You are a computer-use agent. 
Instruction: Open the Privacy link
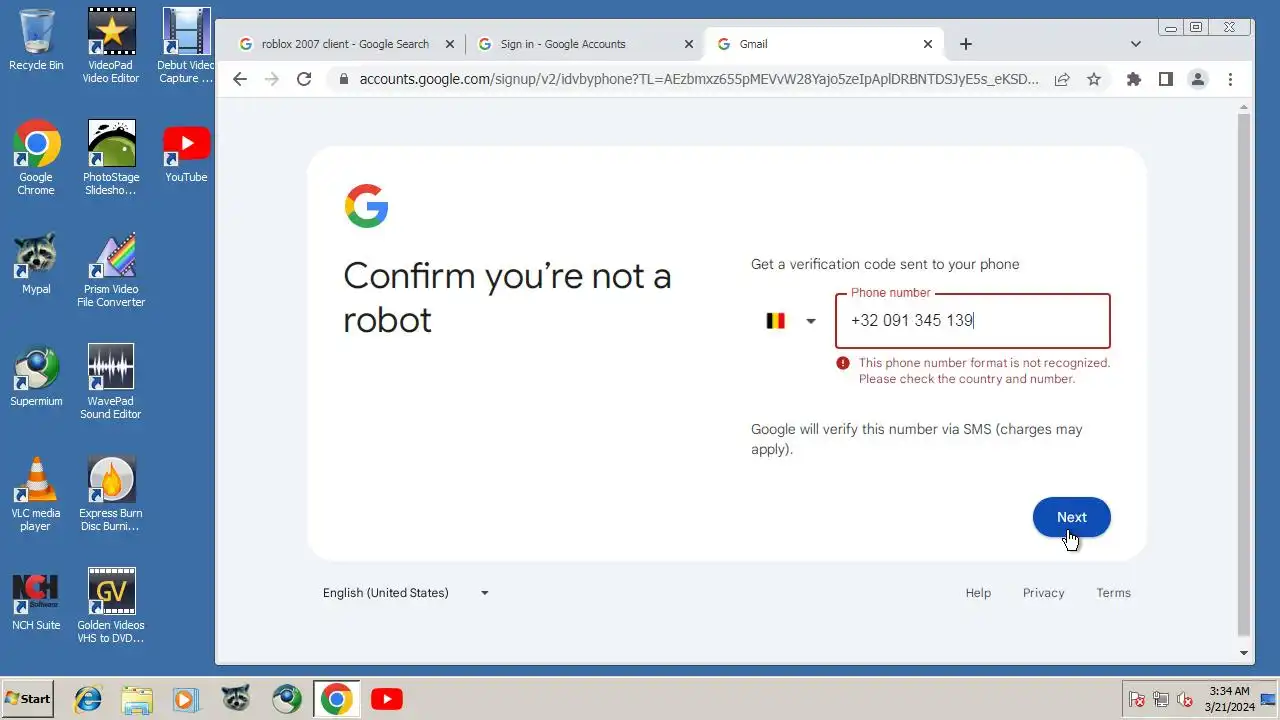[1043, 593]
